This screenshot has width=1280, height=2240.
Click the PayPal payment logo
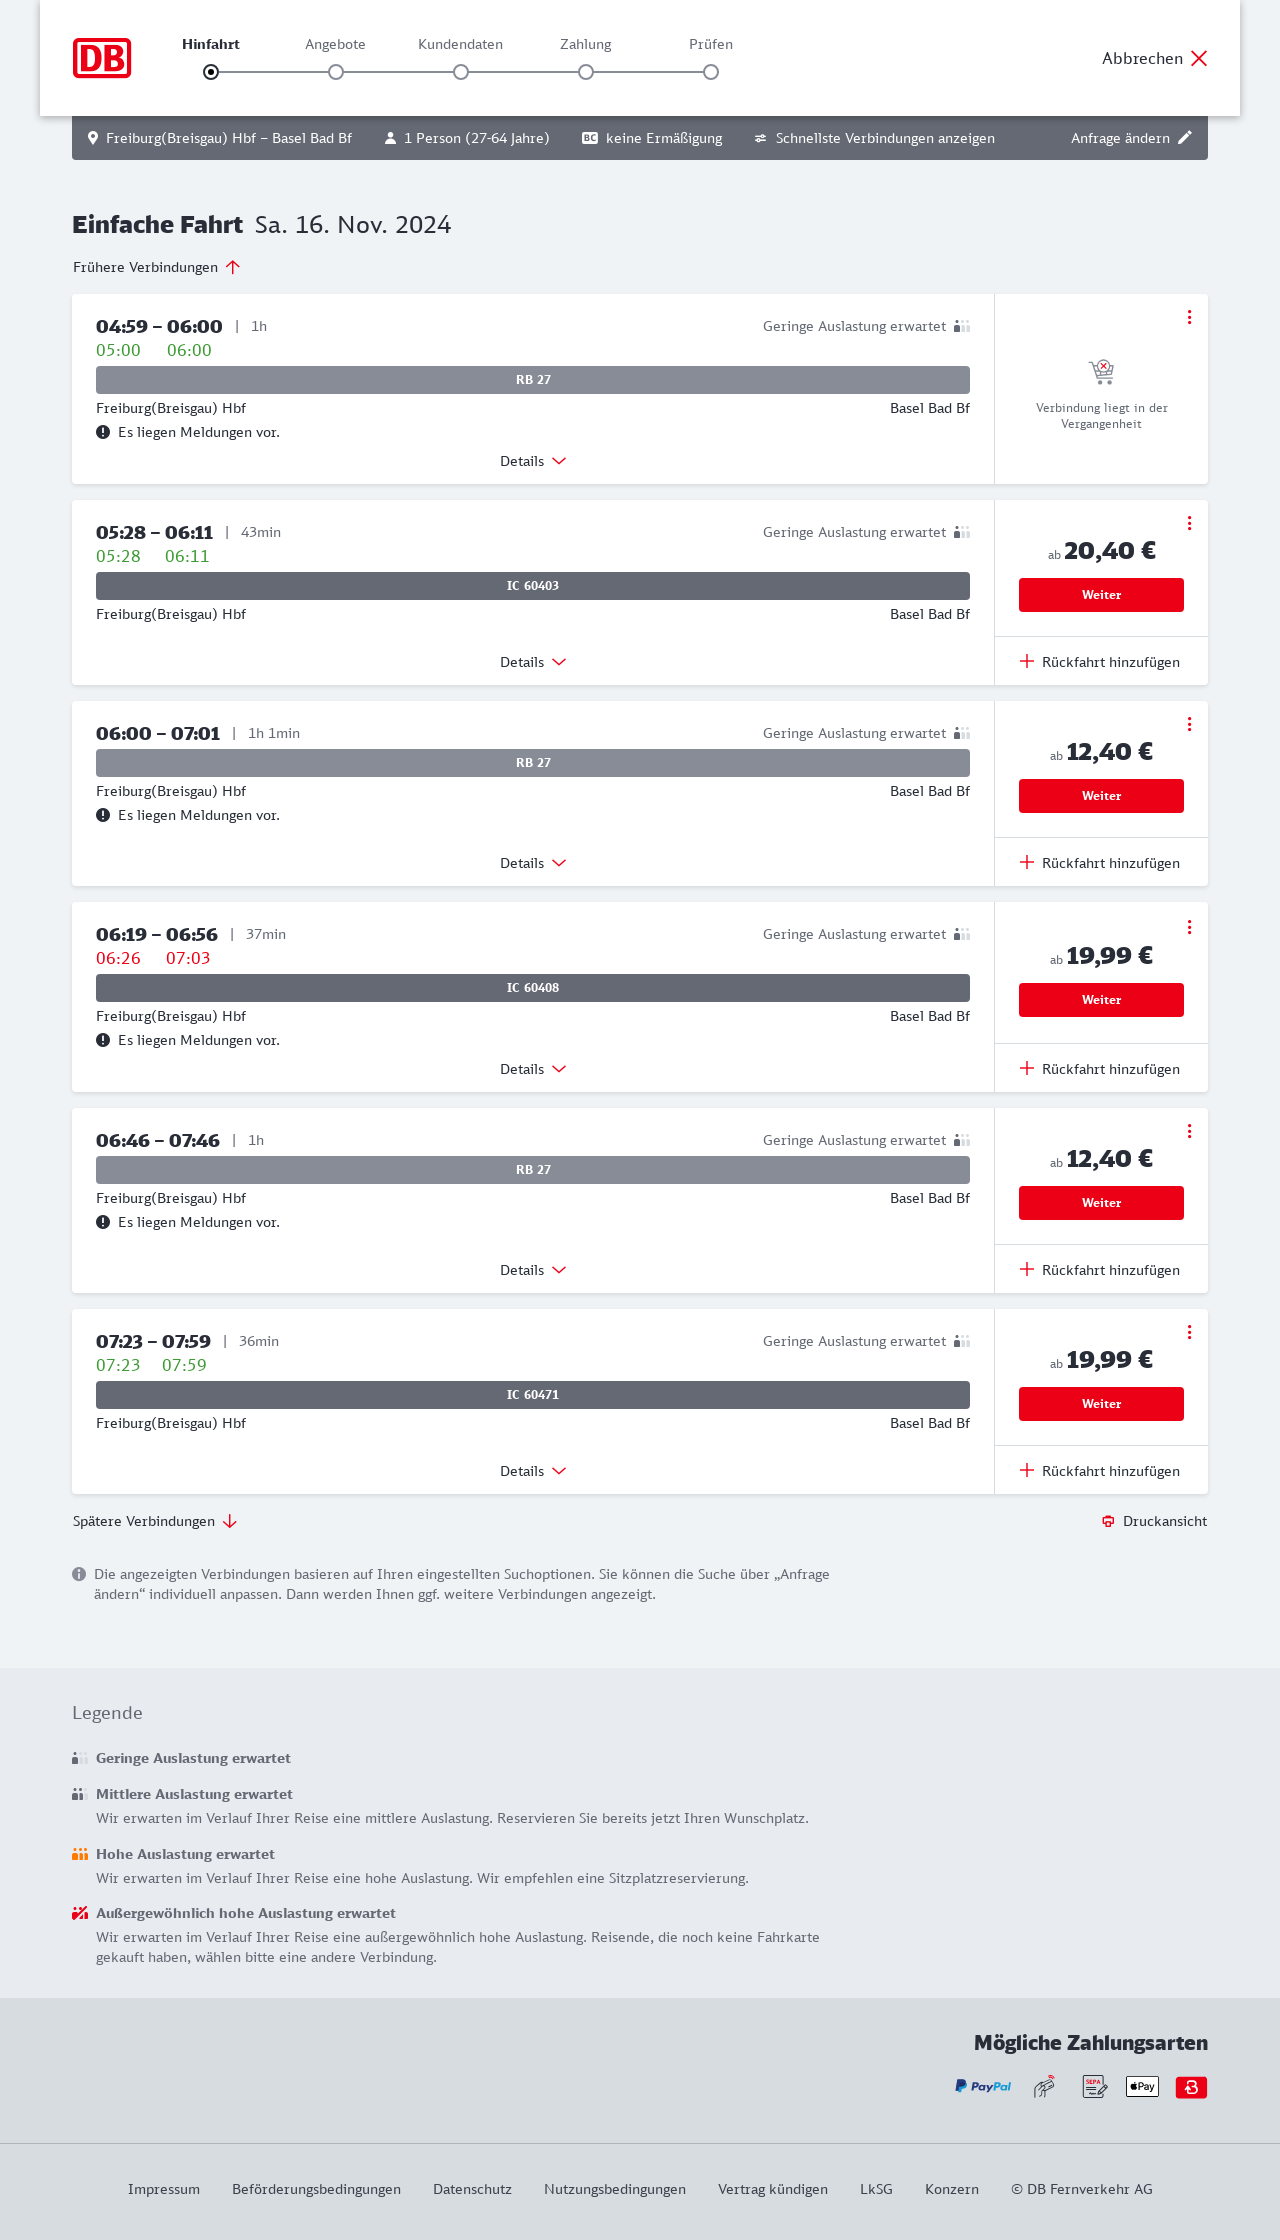983,2087
